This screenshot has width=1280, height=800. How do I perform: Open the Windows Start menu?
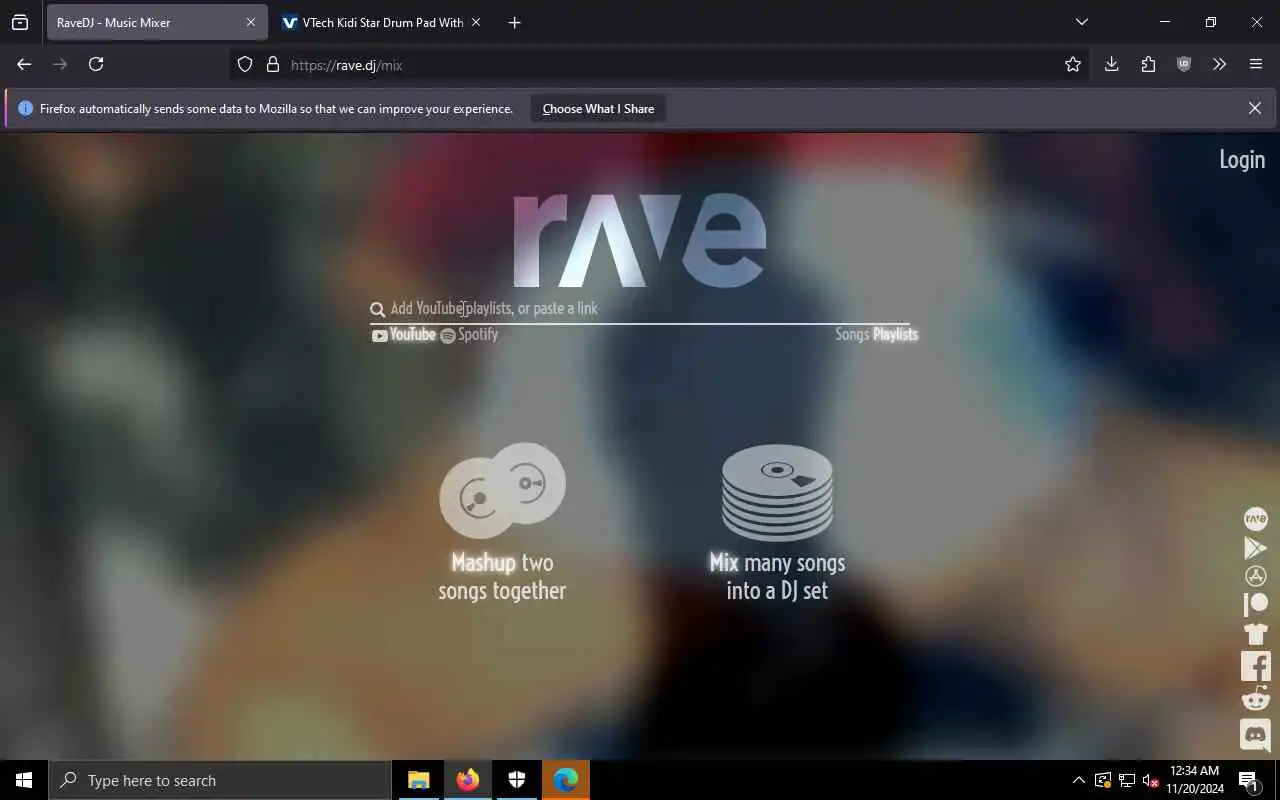click(x=24, y=780)
